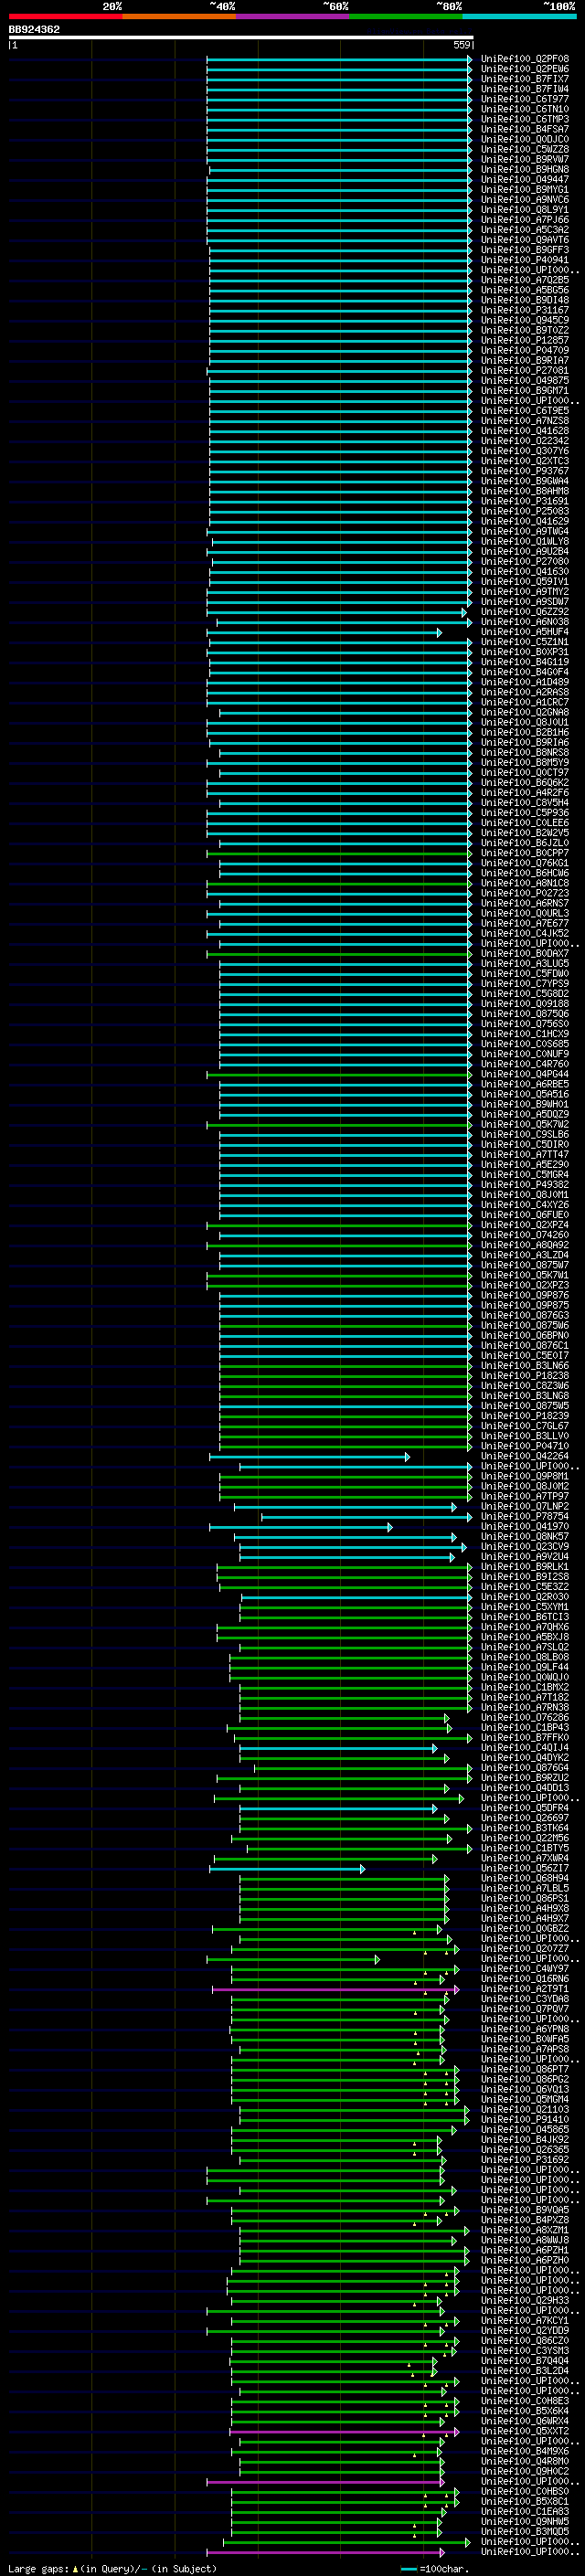585x2576 pixels.
Task: Click the orange ~40% identity legend segment
Action: (179, 16)
